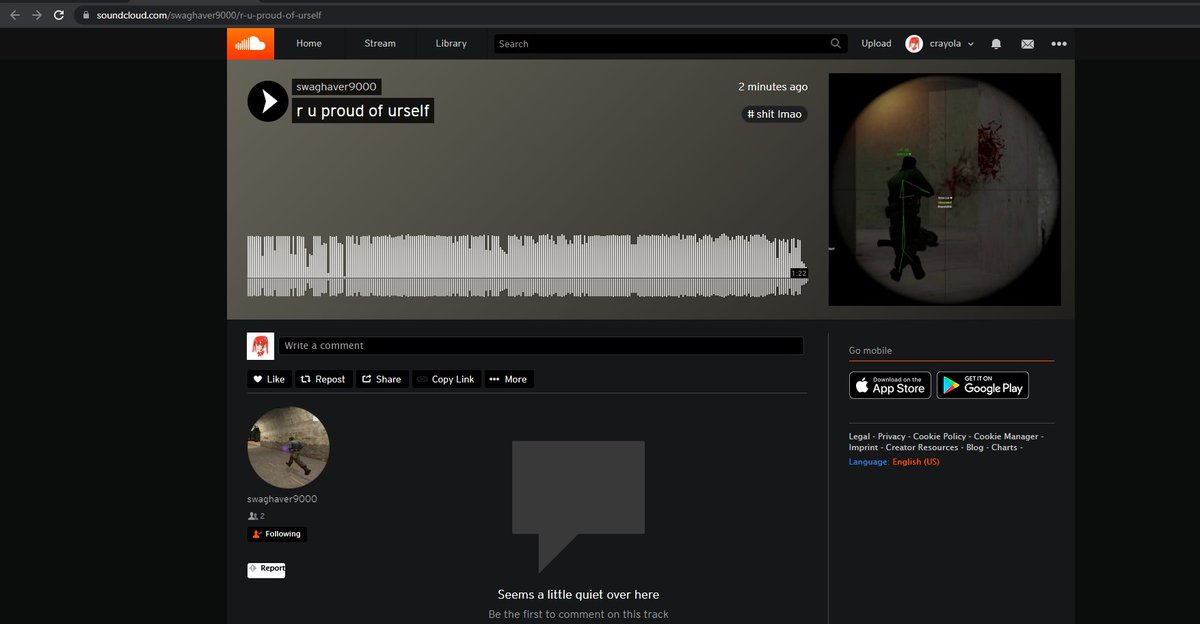Like the track with heart button
This screenshot has width=1200, height=624.
[x=268, y=379]
